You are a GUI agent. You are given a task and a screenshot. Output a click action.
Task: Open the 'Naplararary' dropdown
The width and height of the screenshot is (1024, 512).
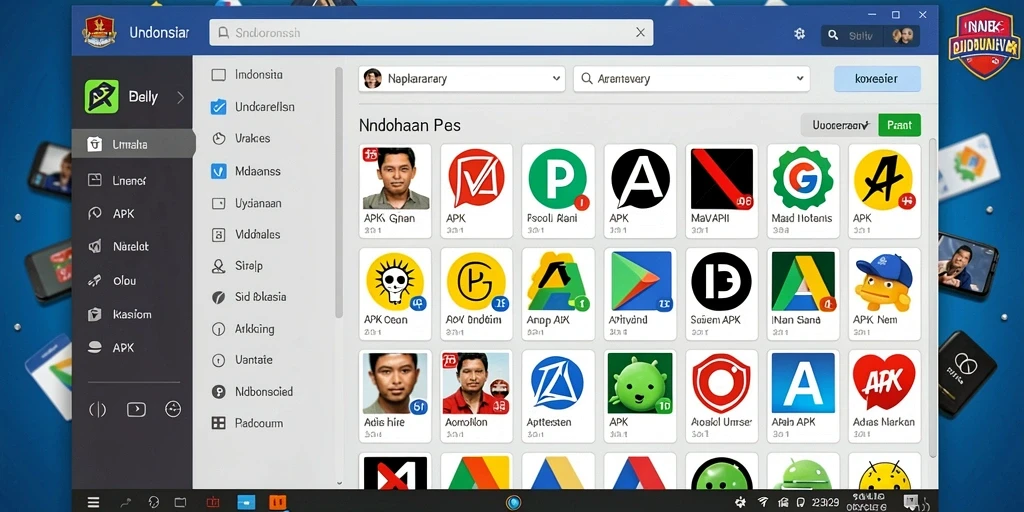462,78
